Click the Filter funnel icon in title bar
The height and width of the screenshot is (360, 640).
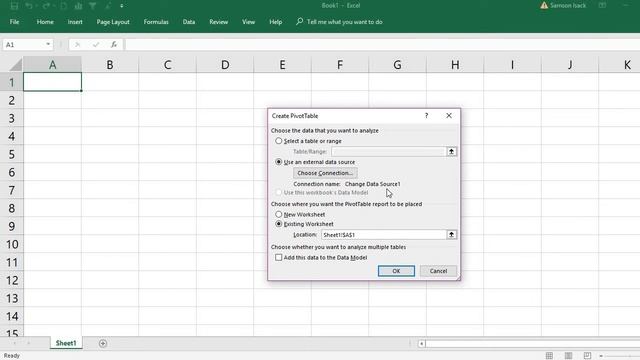pos(93,6)
